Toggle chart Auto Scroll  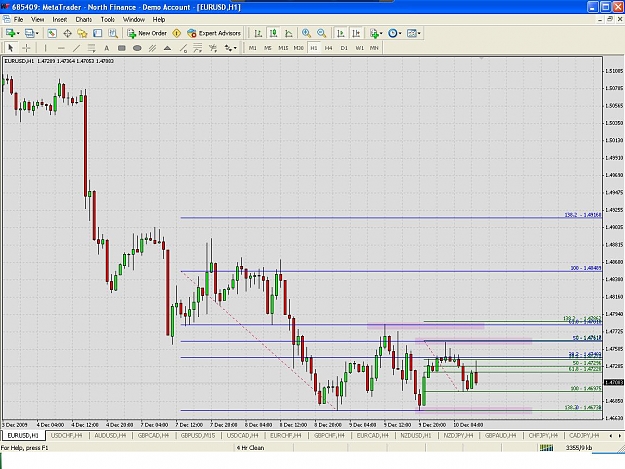pyautogui.click(x=340, y=33)
